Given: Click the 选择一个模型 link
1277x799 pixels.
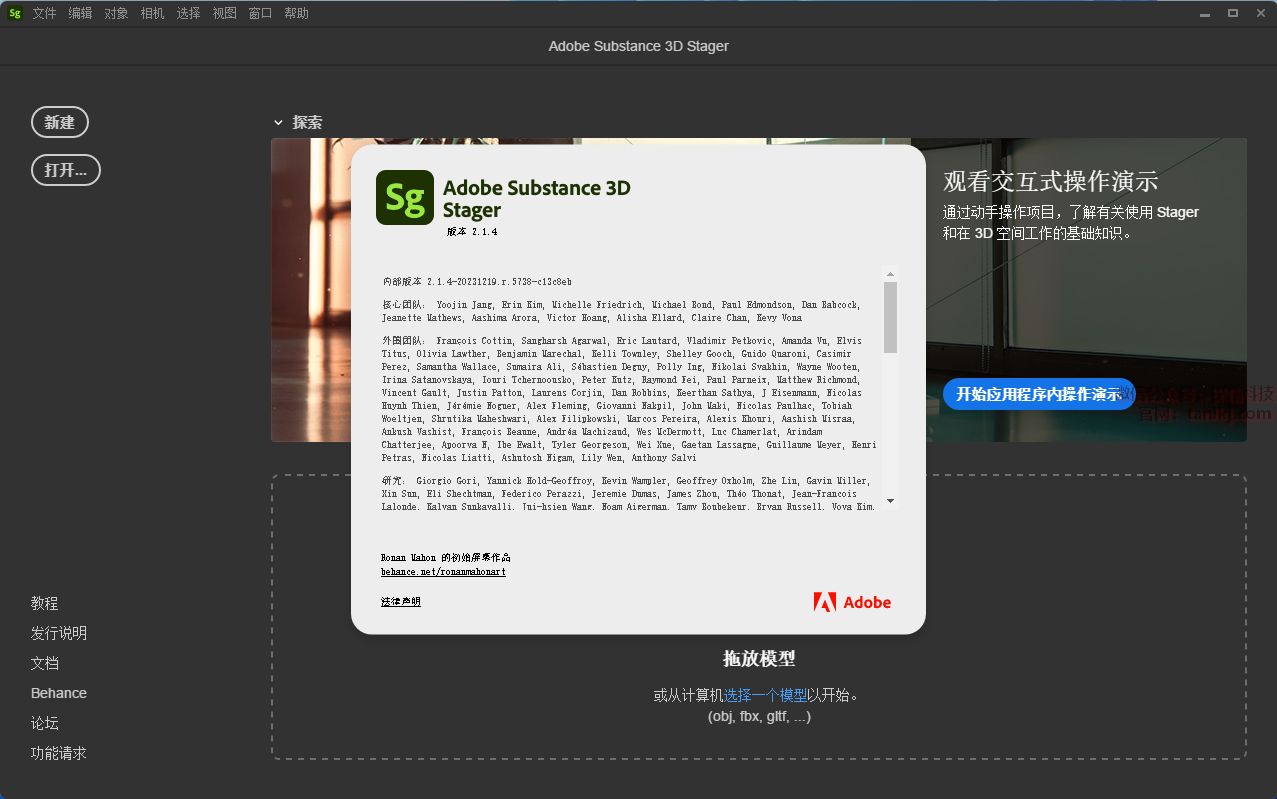Looking at the screenshot, I should 765,695.
